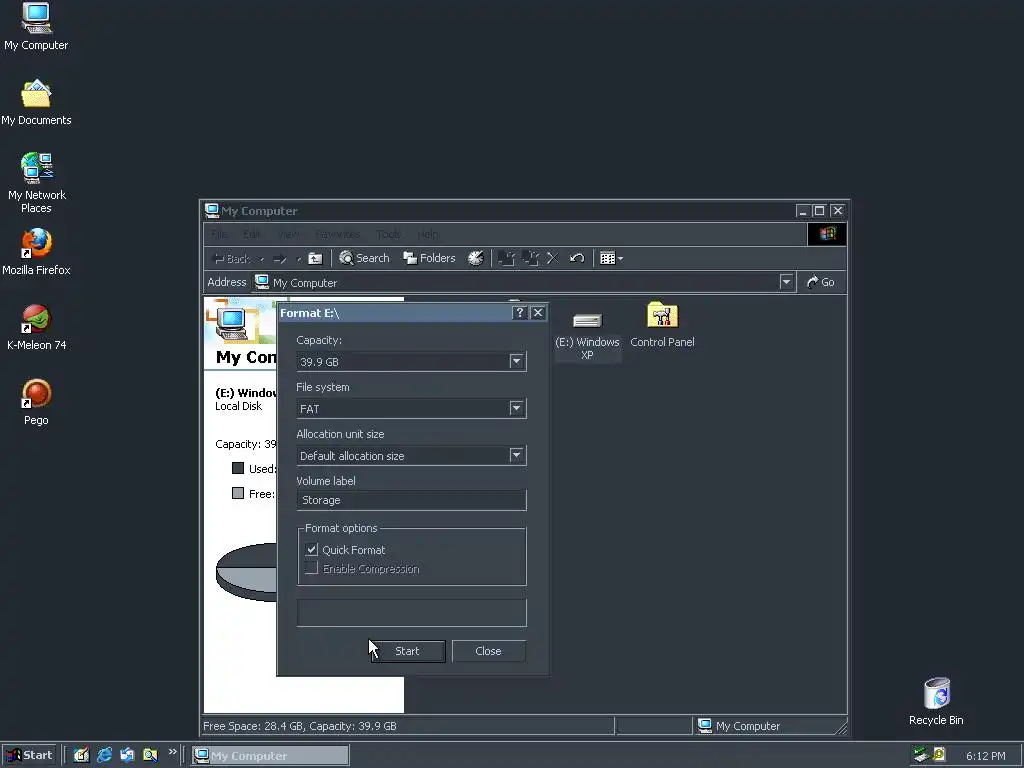The height and width of the screenshot is (768, 1024).
Task: Open Pego desktop shortcut
Action: 36,402
